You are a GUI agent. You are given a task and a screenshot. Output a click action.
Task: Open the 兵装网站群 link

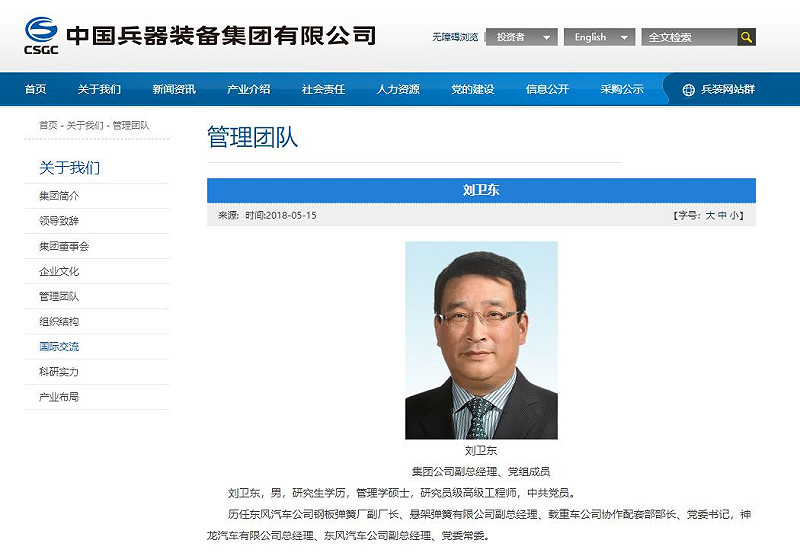click(x=728, y=89)
